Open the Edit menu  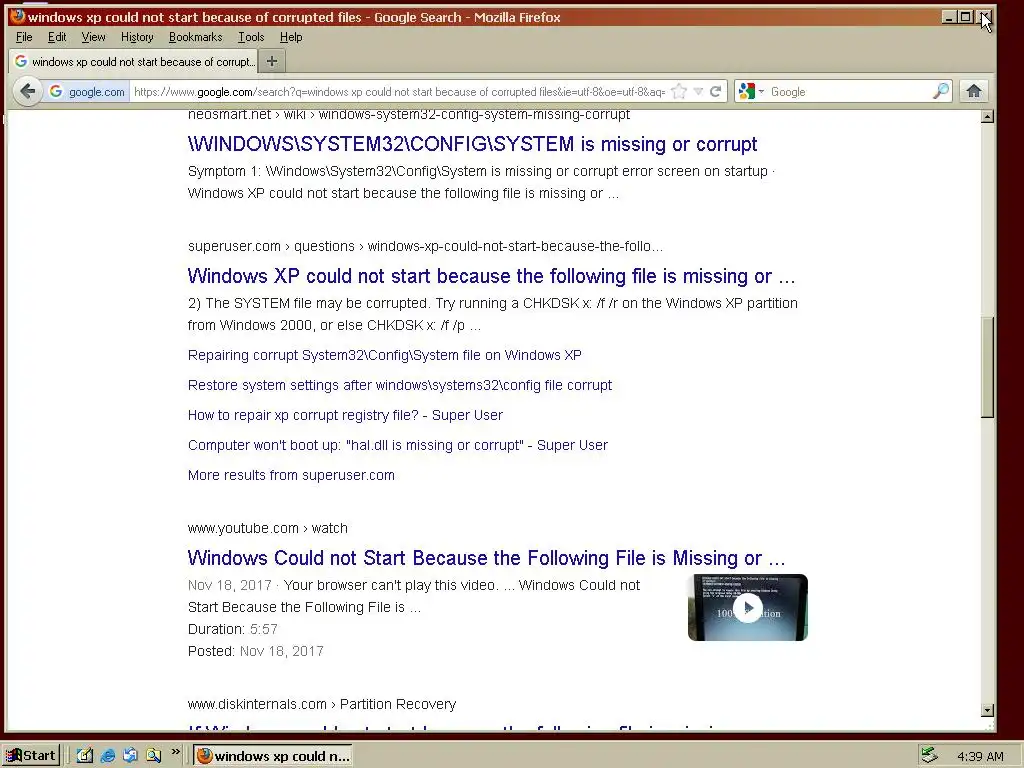(x=57, y=37)
